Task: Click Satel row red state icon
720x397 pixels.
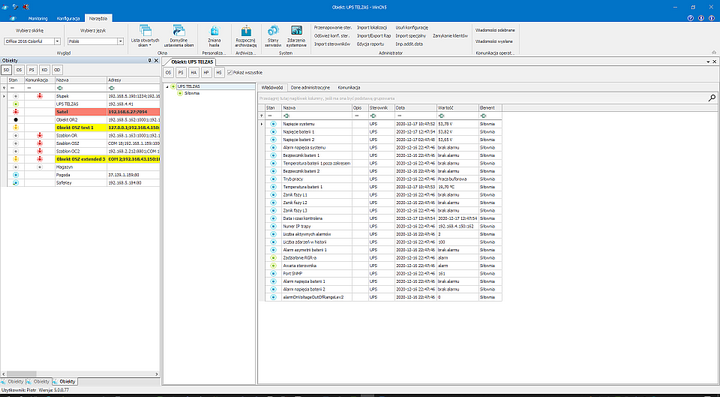Action: point(16,112)
